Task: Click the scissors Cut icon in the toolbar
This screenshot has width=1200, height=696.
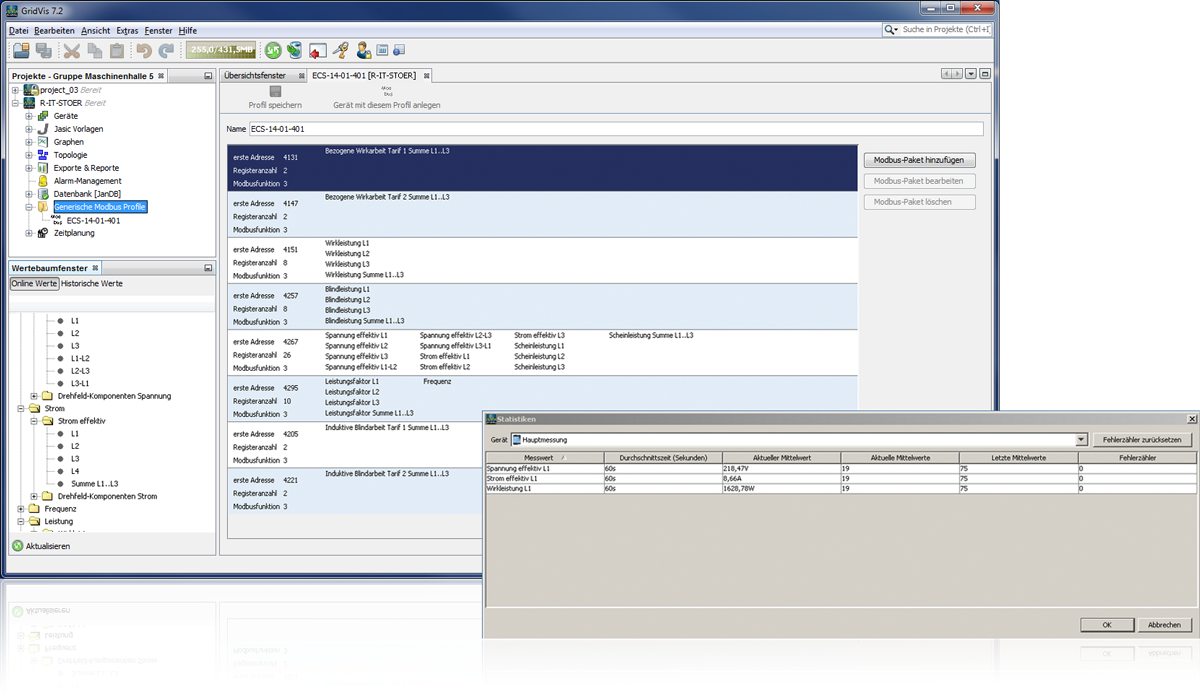Action: tap(71, 50)
